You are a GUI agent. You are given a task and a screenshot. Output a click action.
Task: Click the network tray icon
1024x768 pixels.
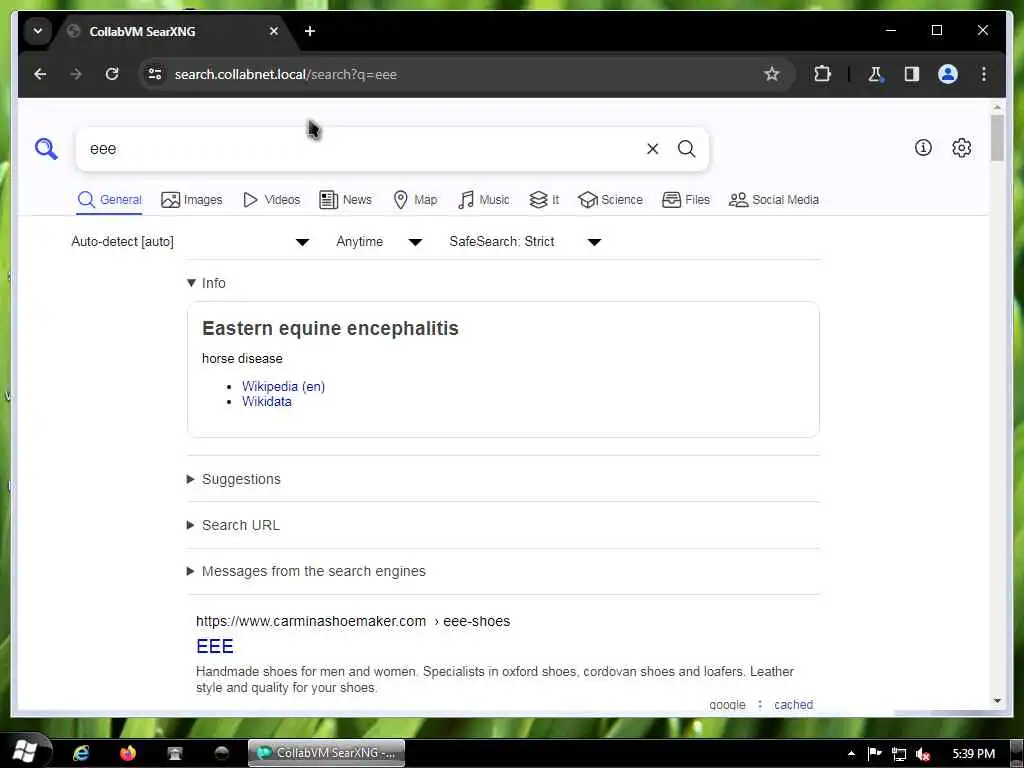point(899,754)
